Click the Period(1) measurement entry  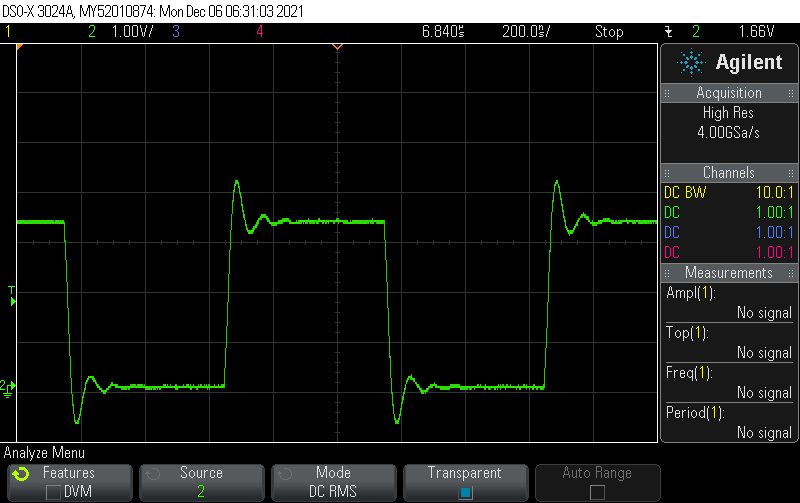pos(729,422)
